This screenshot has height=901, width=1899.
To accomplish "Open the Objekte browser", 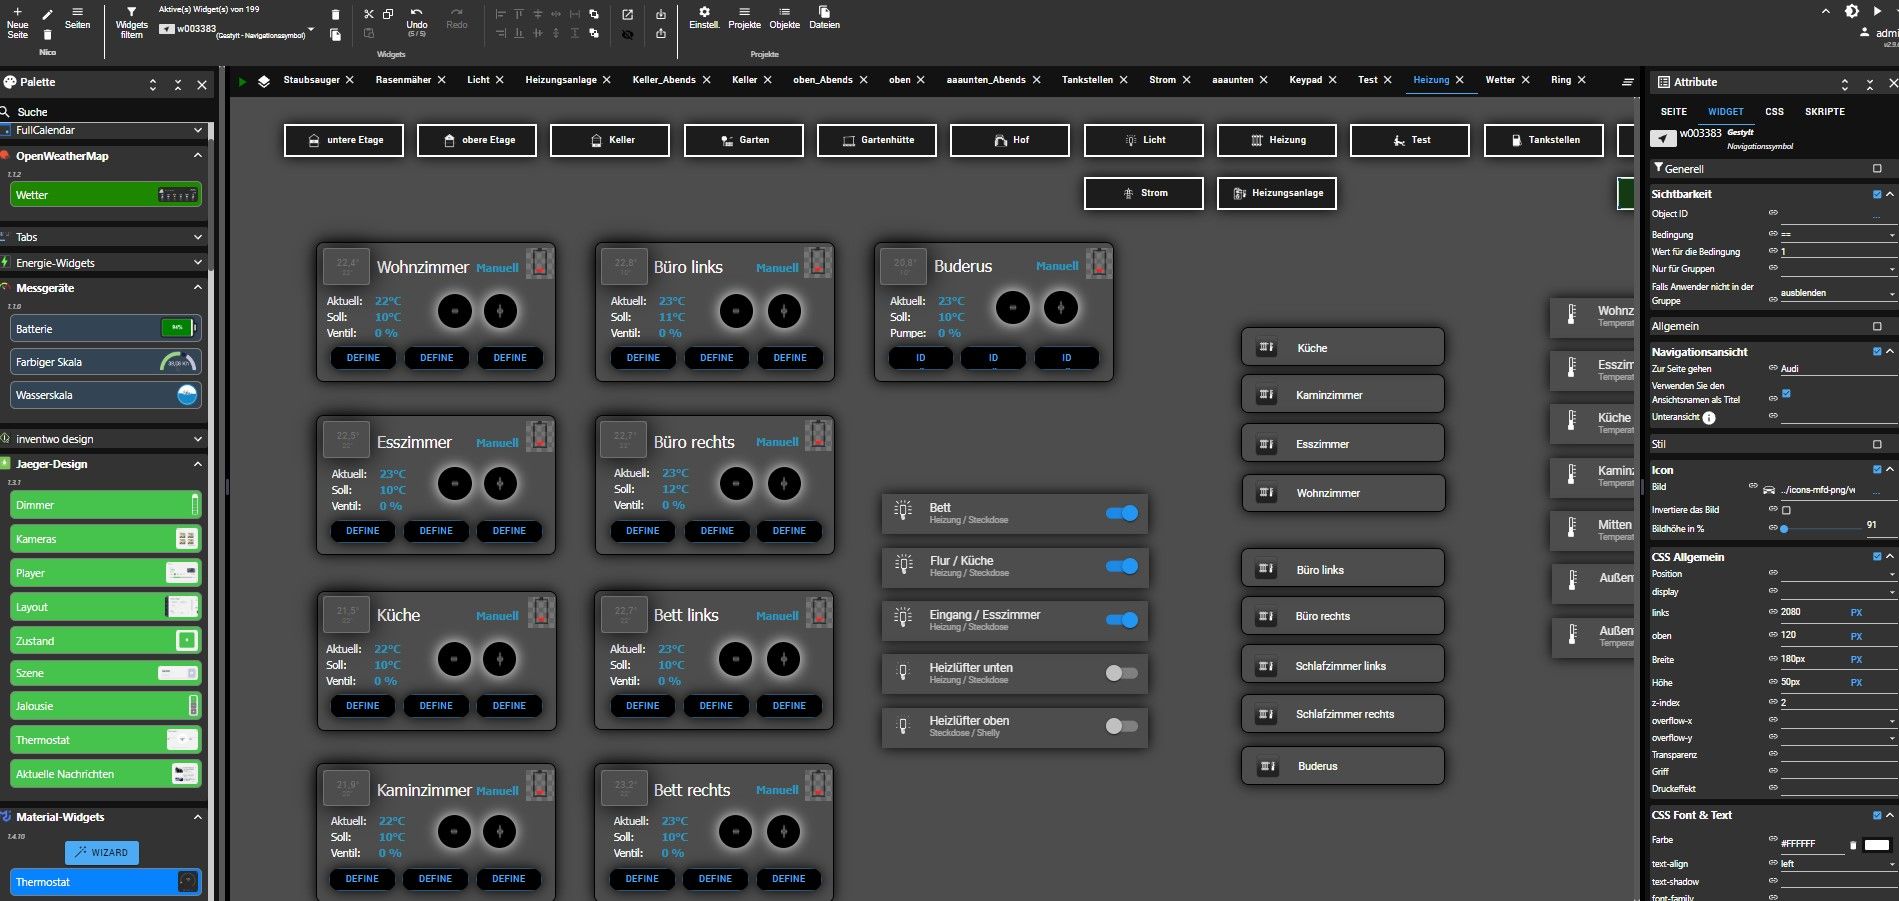I will click(x=784, y=18).
